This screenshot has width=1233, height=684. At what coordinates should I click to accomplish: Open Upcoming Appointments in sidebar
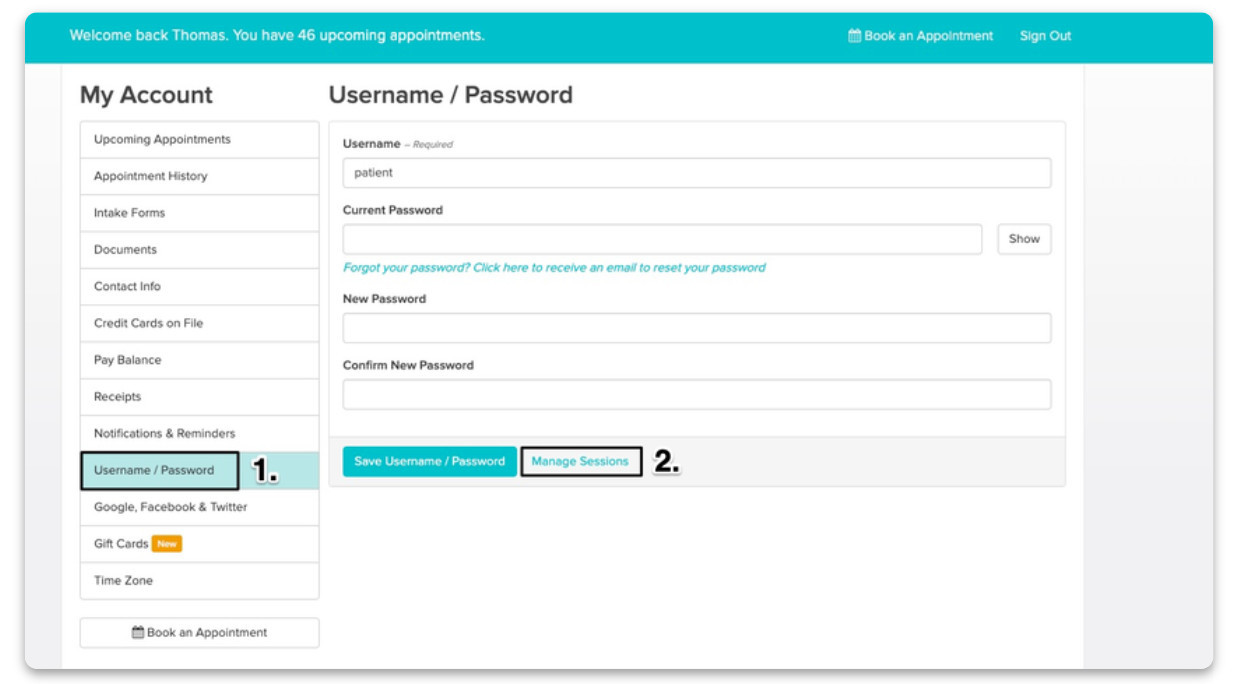(162, 140)
